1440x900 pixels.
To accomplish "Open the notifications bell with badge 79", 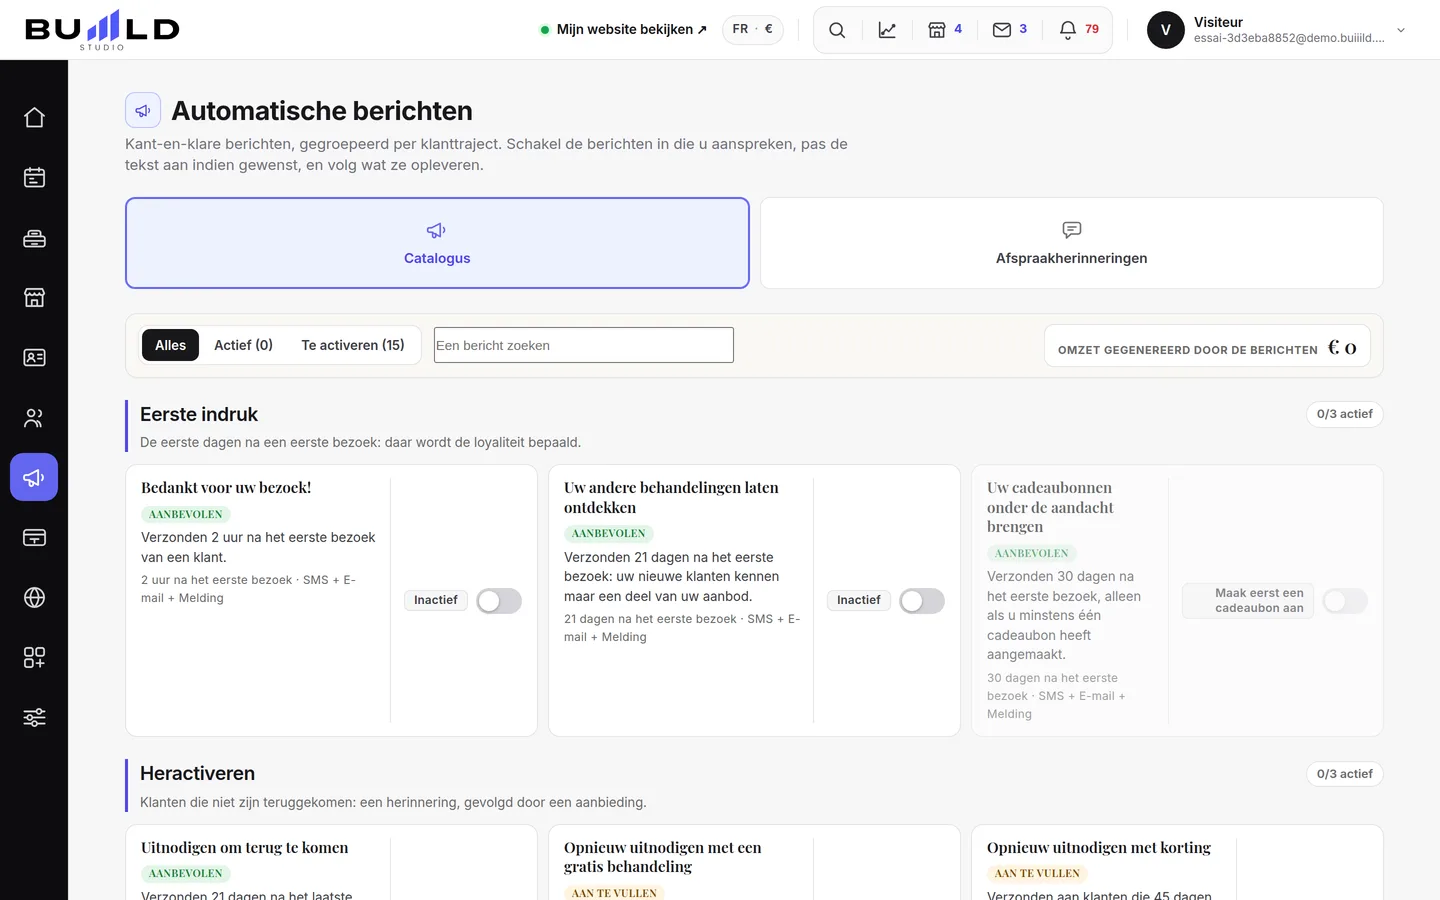I will click(x=1079, y=30).
